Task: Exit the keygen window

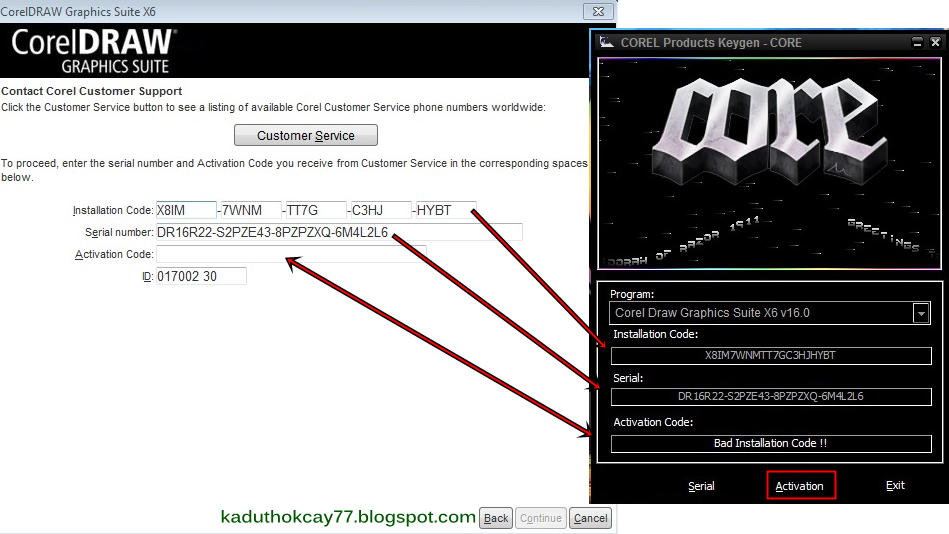Action: coord(895,486)
